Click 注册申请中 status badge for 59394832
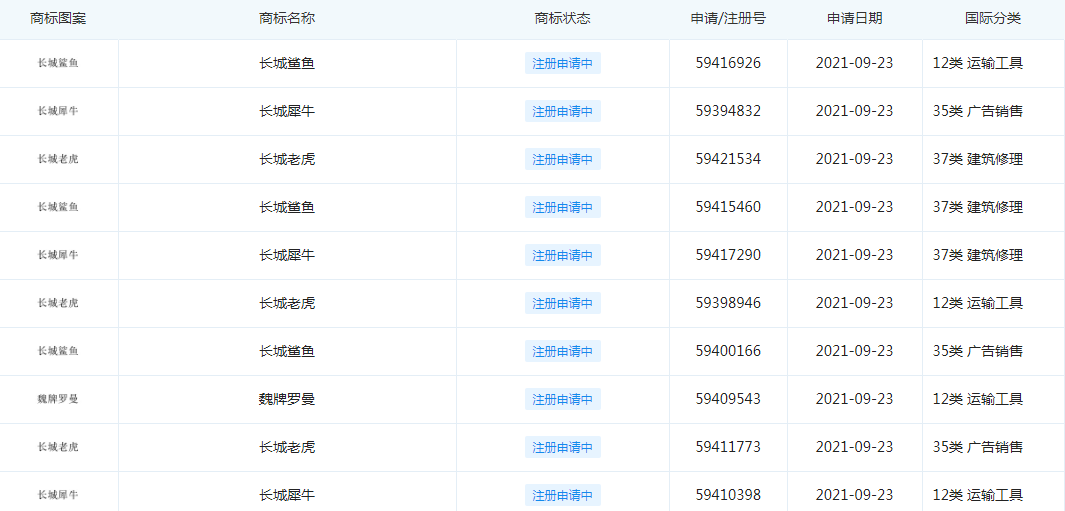Image resolution: width=1065 pixels, height=511 pixels. point(562,111)
